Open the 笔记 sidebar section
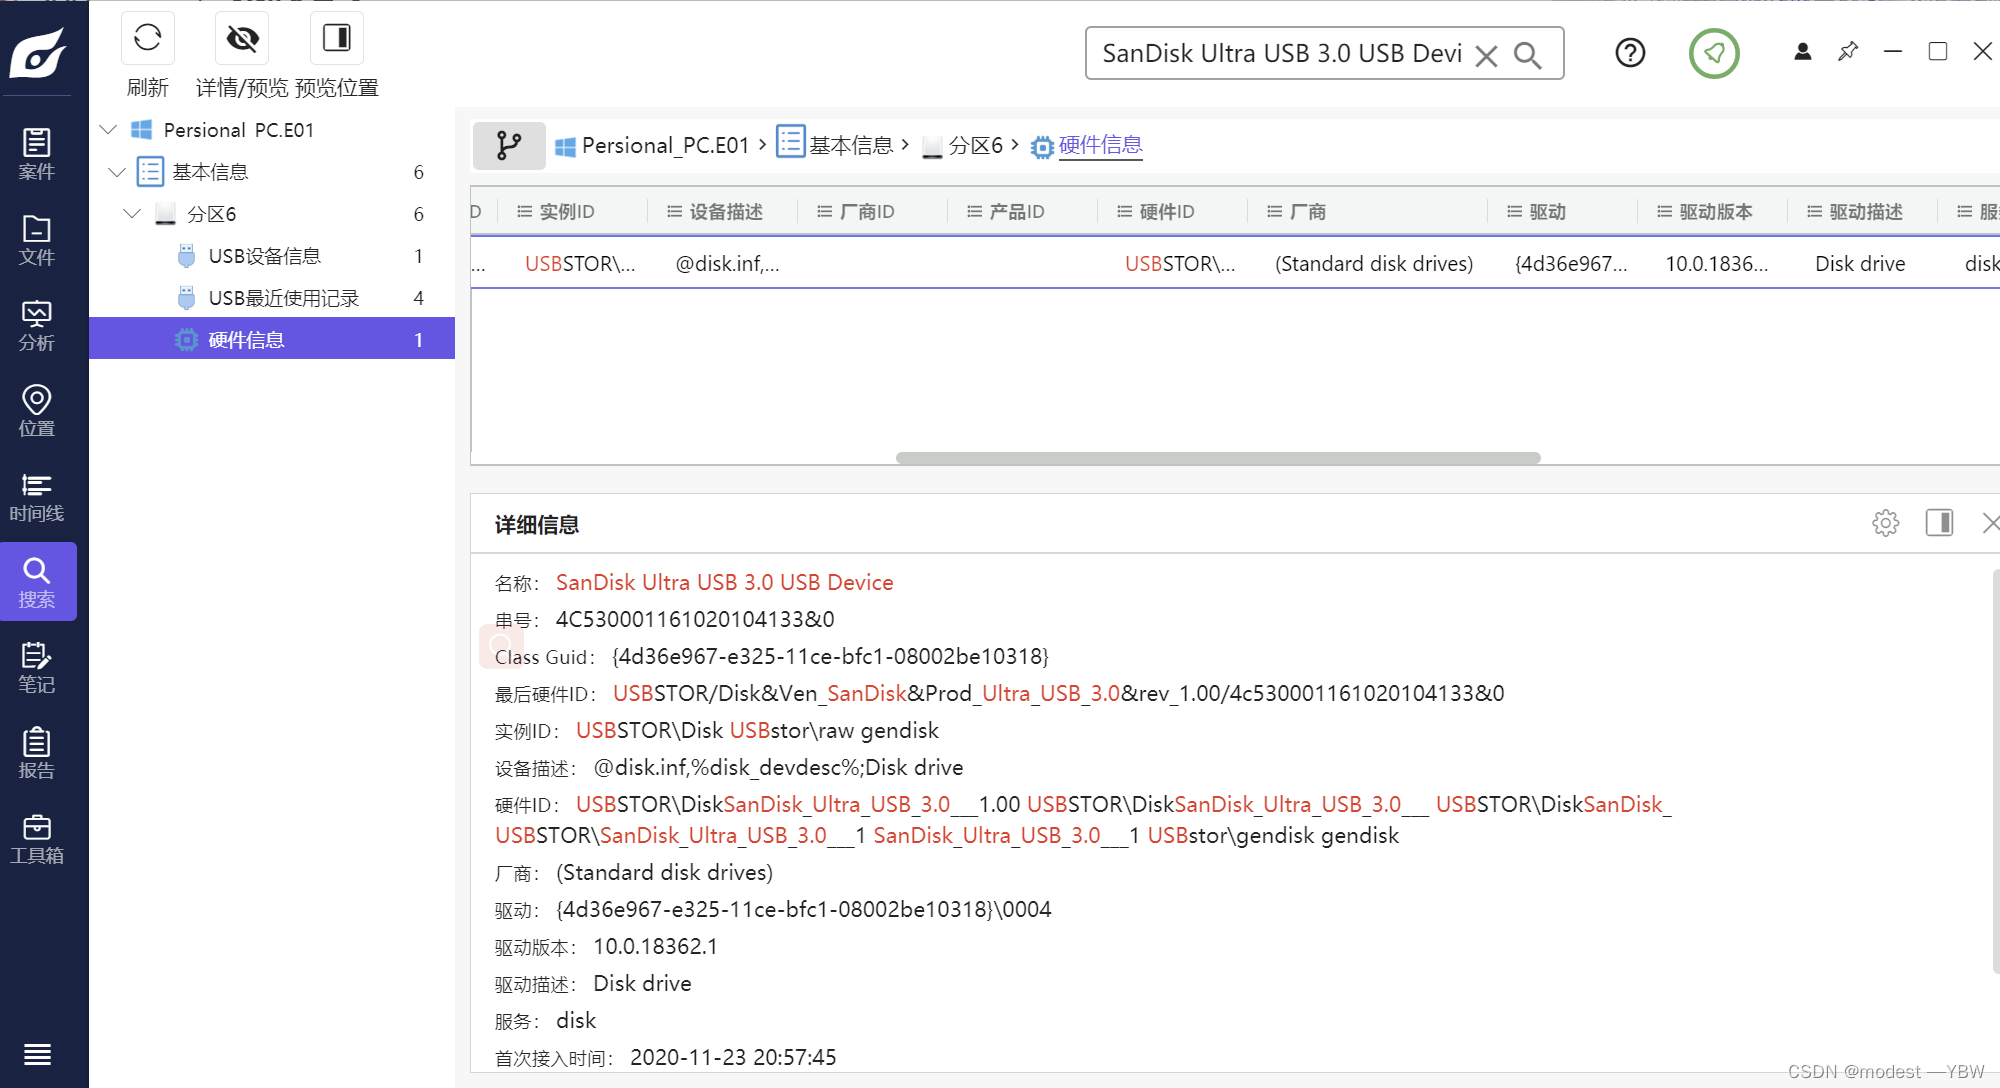The height and width of the screenshot is (1088, 2000). click(x=37, y=668)
